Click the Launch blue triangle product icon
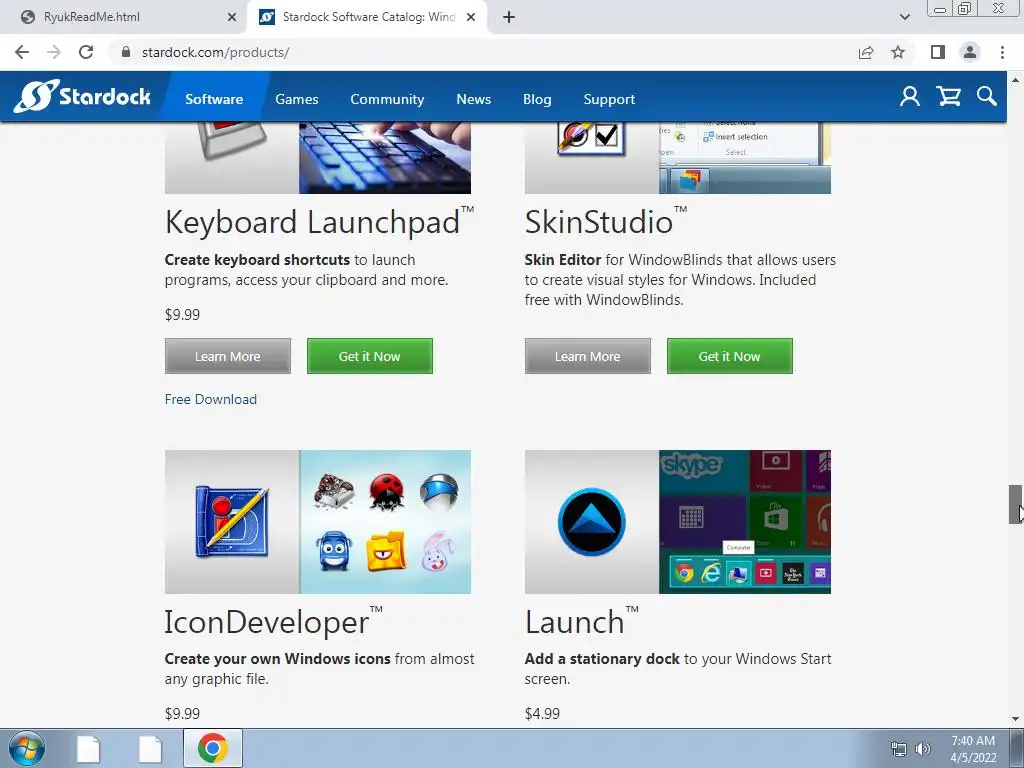Image resolution: width=1024 pixels, height=768 pixels. click(x=592, y=521)
